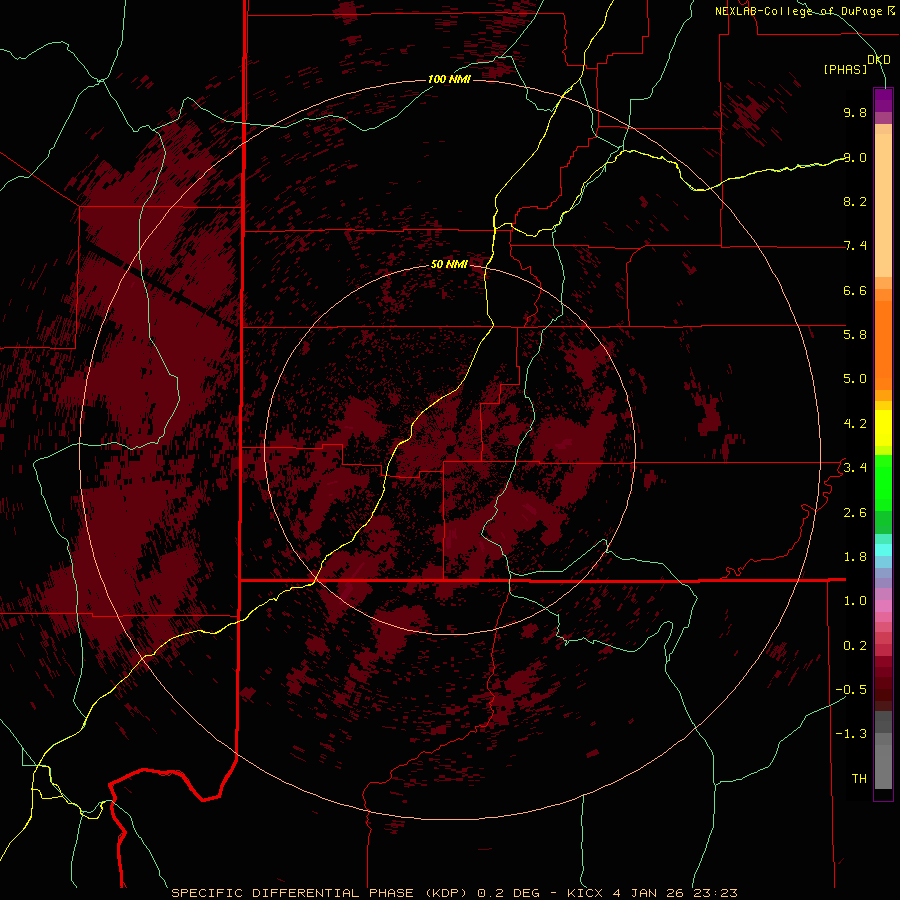Pick the purple segment atop the color bar
Viewport: 900px width, 900px height.
click(x=883, y=100)
